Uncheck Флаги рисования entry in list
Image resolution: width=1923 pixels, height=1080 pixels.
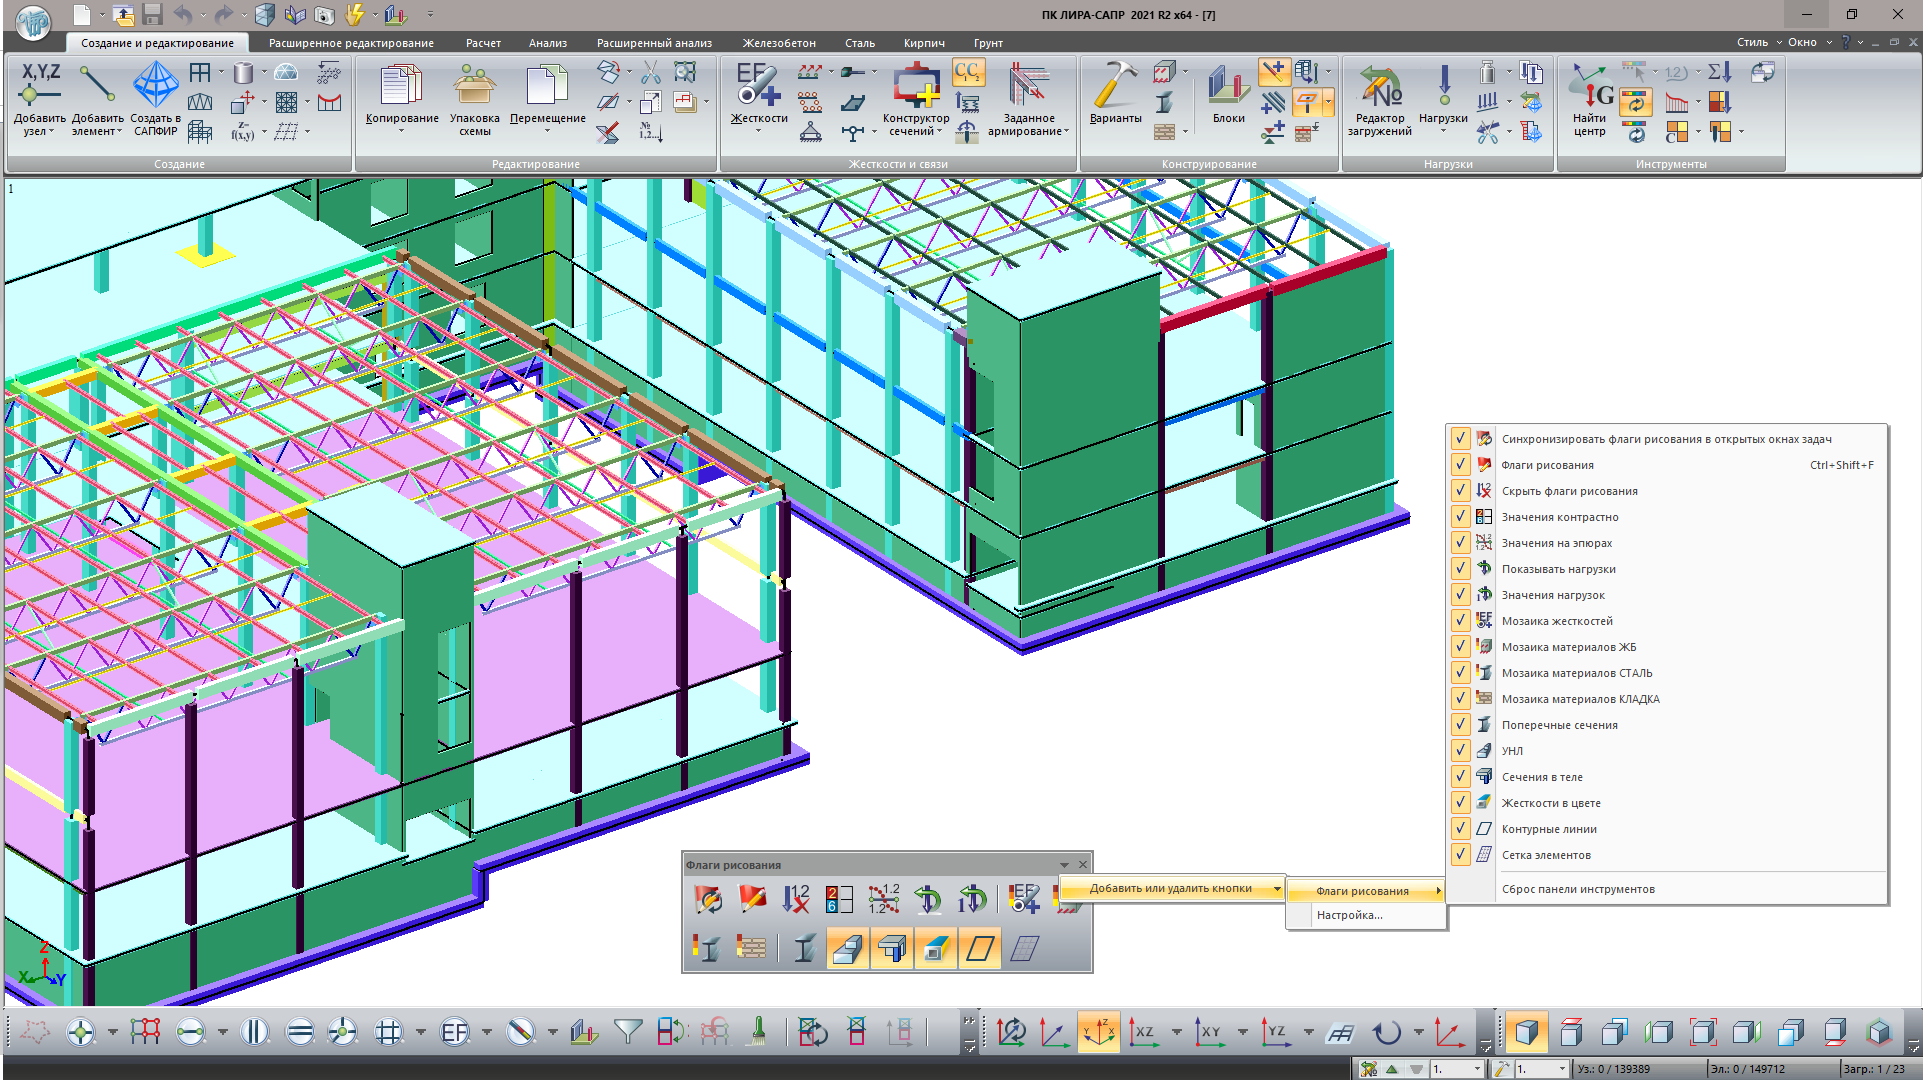pos(1460,464)
